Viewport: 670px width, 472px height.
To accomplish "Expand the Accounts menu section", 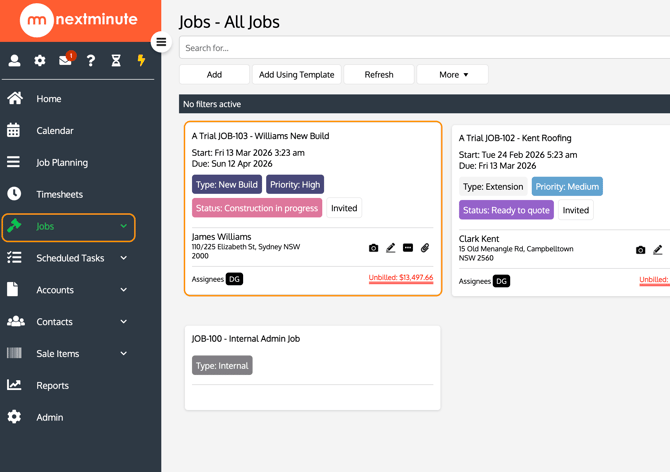I will point(124,290).
